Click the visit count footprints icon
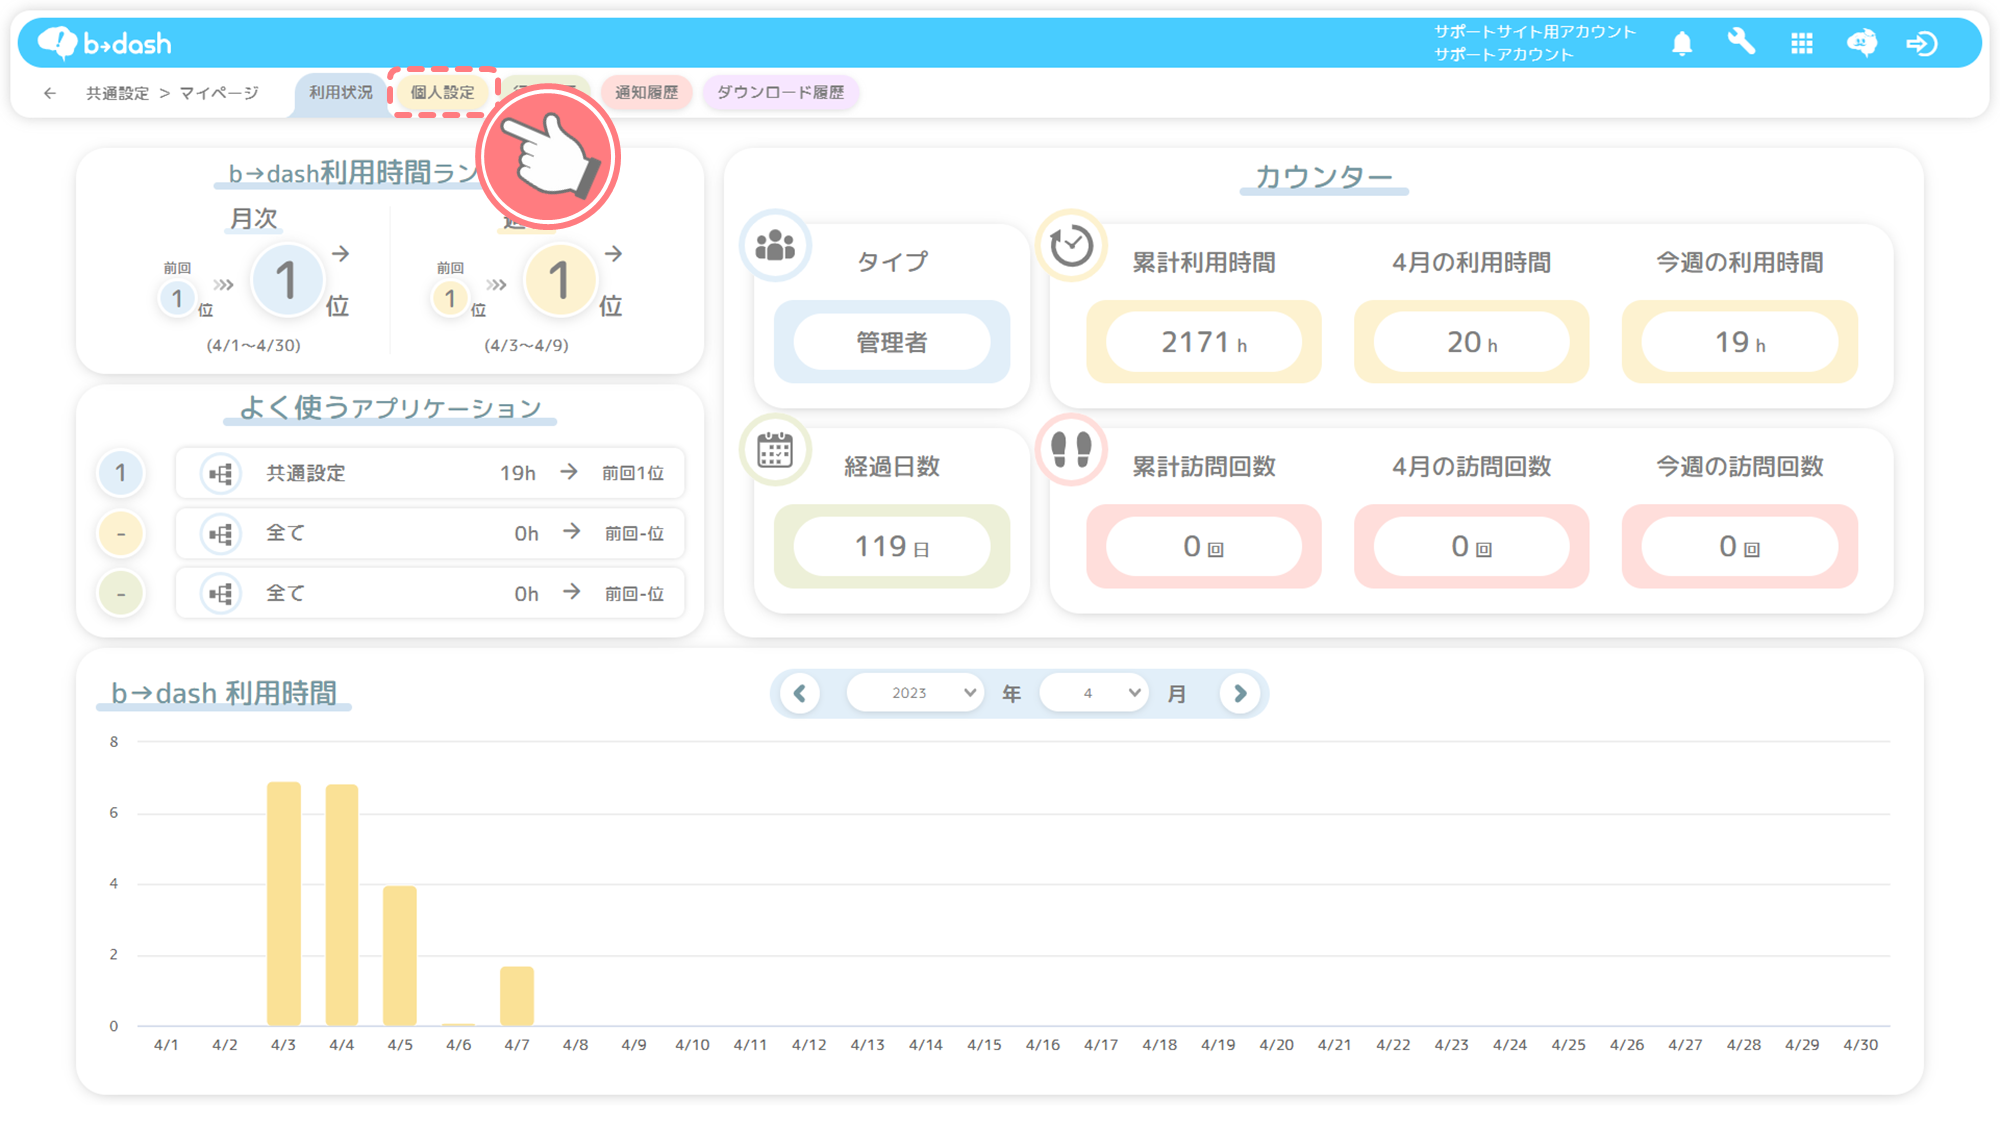The image size is (2000, 1125). [1071, 450]
